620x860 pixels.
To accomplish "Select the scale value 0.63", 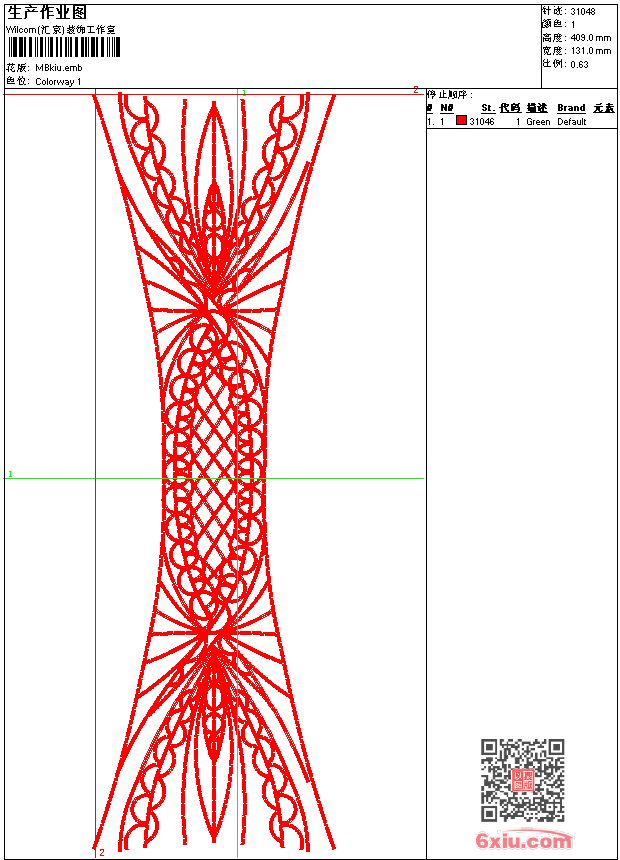I will (579, 64).
